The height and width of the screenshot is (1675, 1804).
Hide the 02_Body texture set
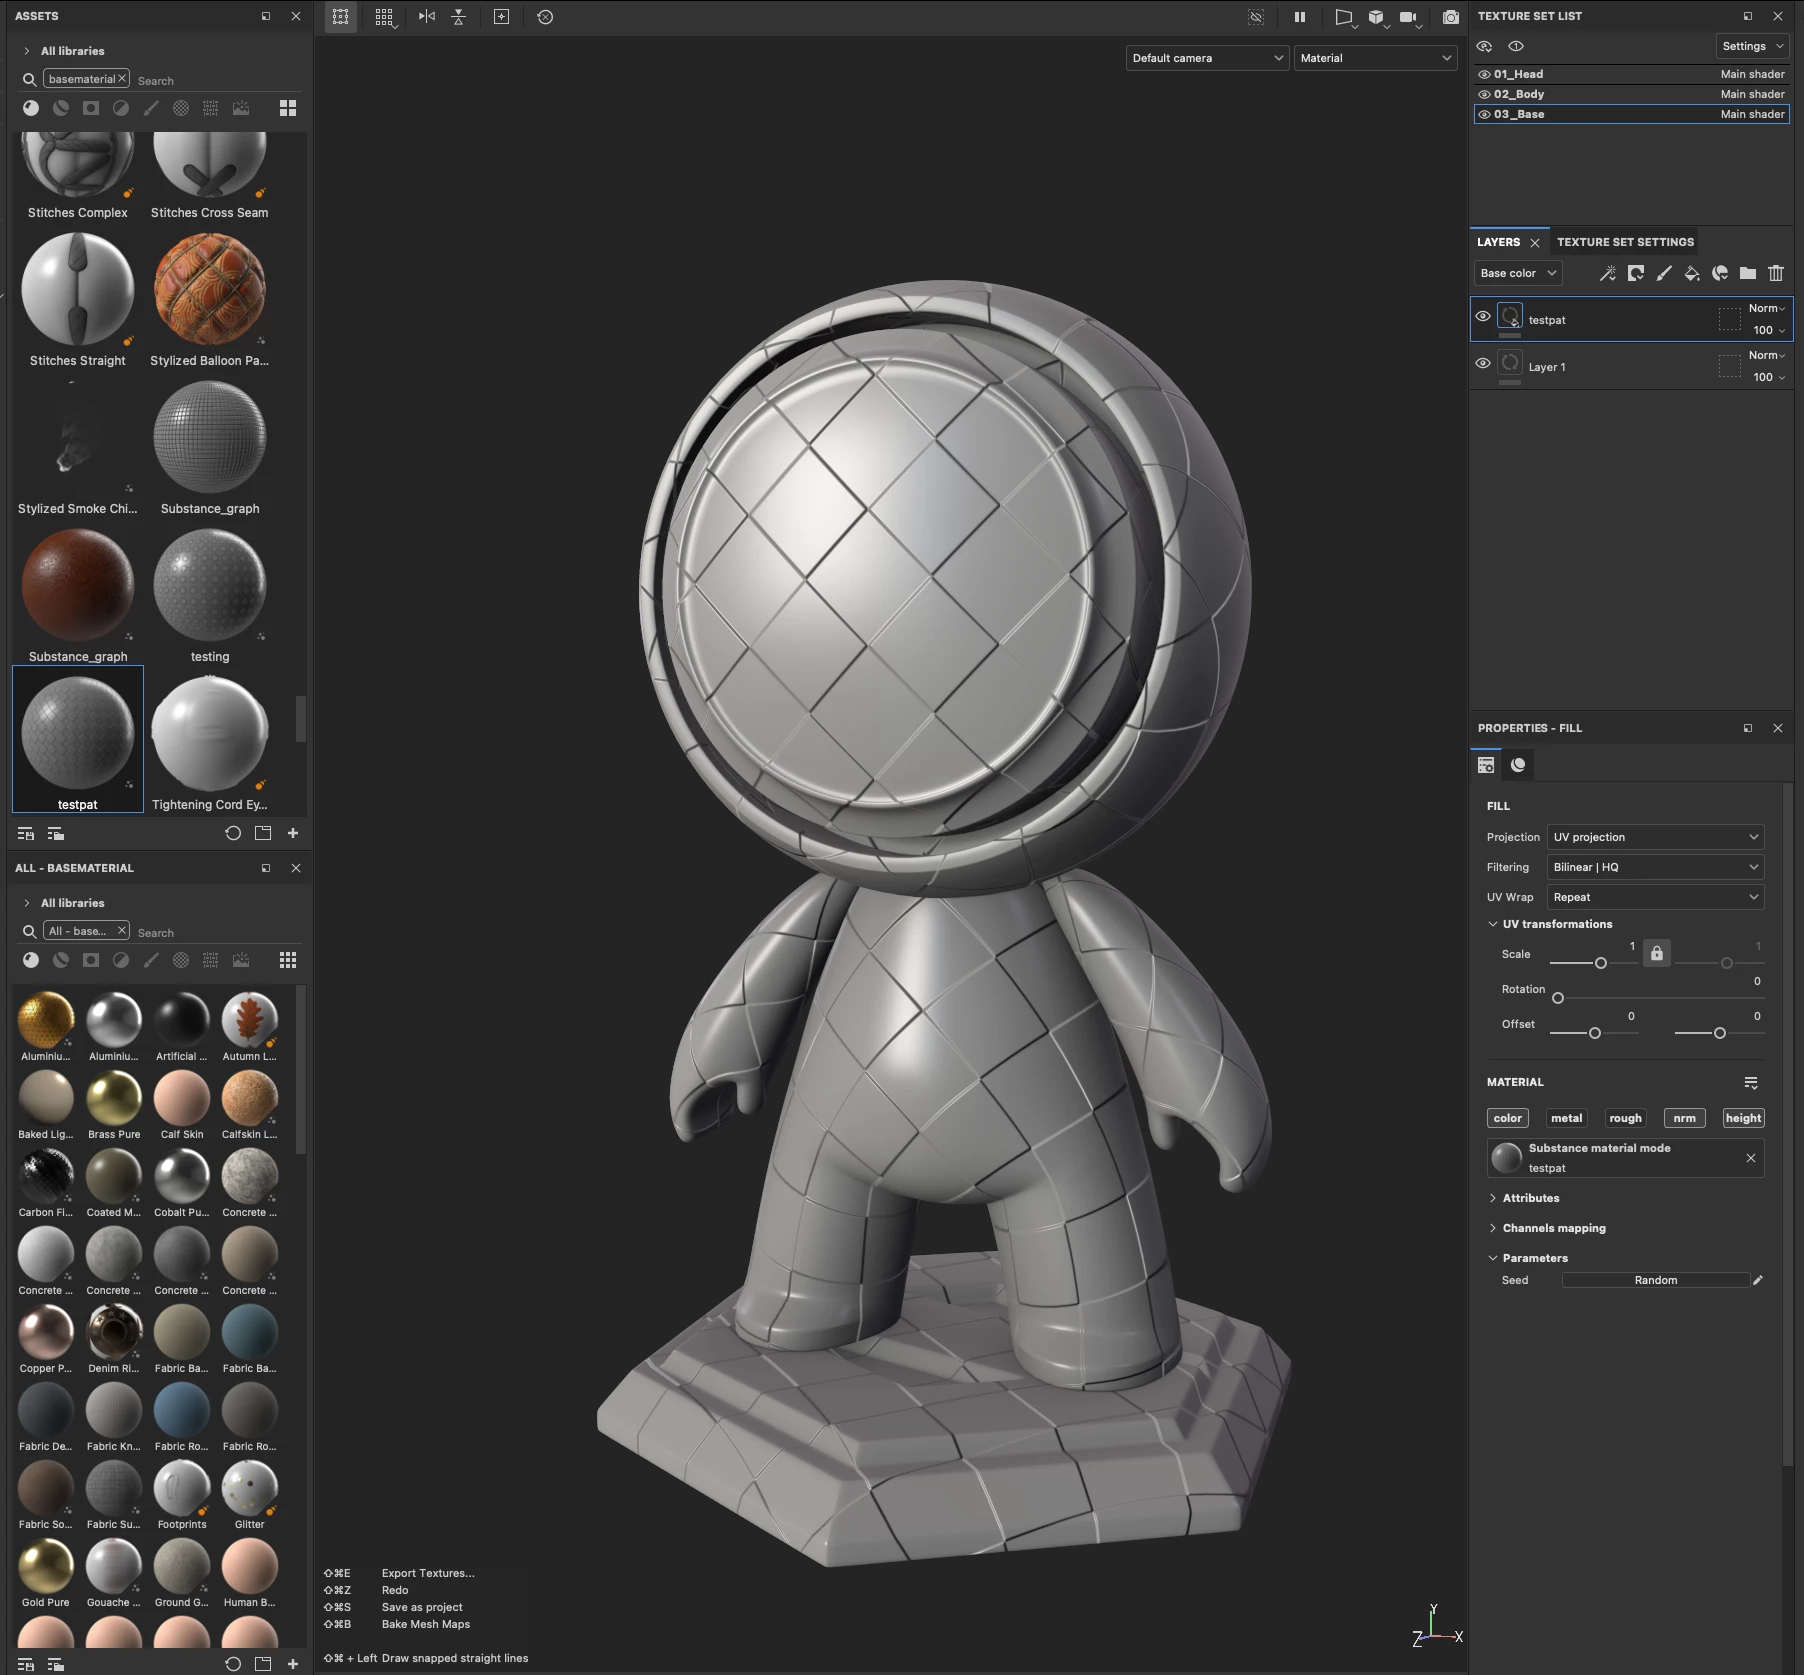point(1484,94)
